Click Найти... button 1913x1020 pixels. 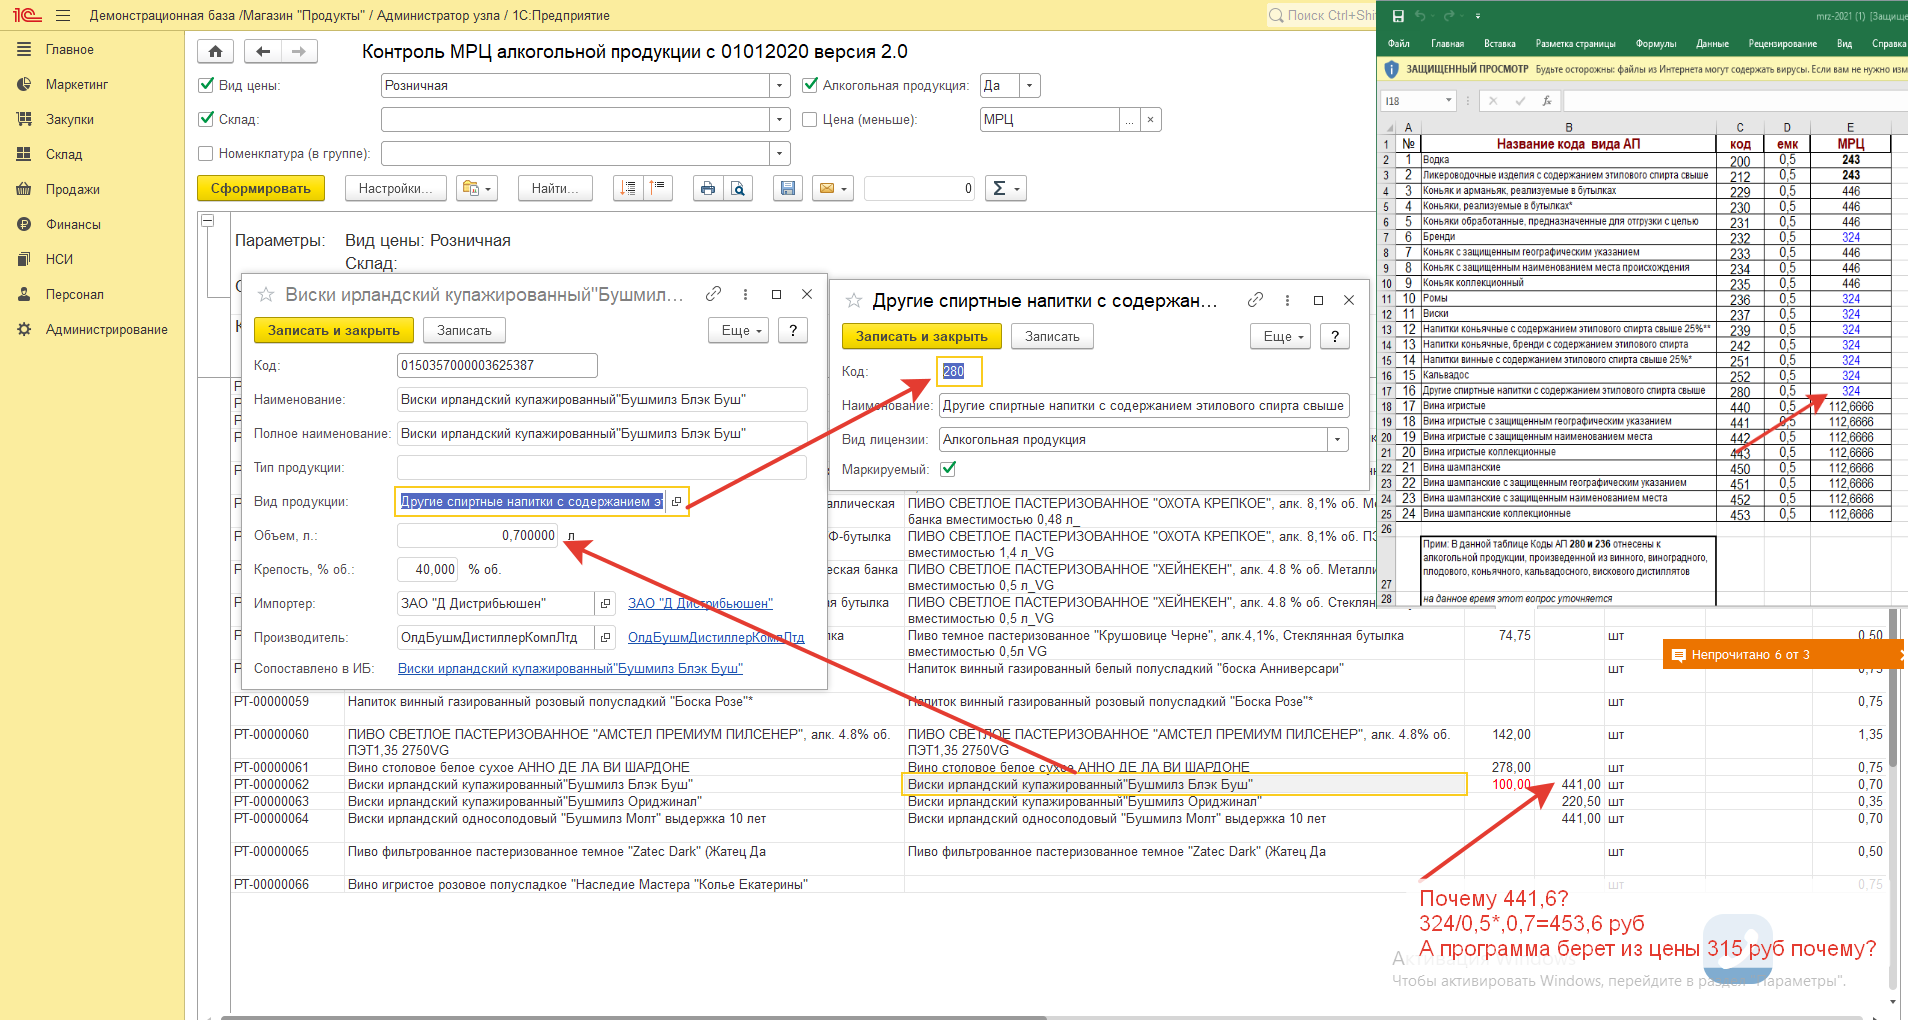click(555, 188)
